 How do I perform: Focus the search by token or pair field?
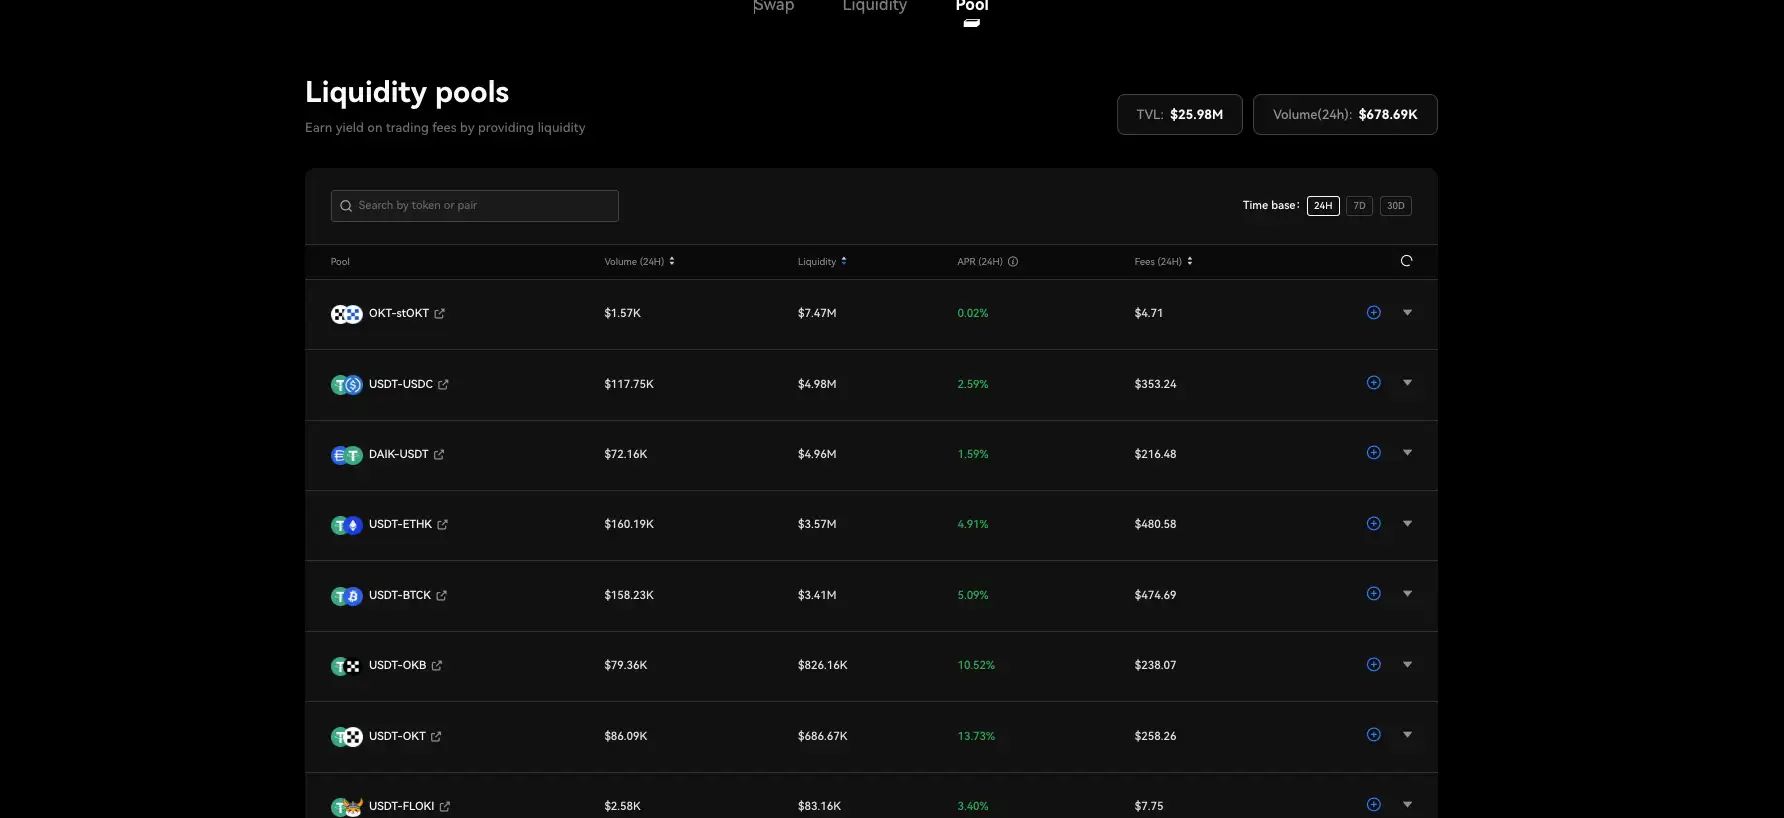coord(475,206)
